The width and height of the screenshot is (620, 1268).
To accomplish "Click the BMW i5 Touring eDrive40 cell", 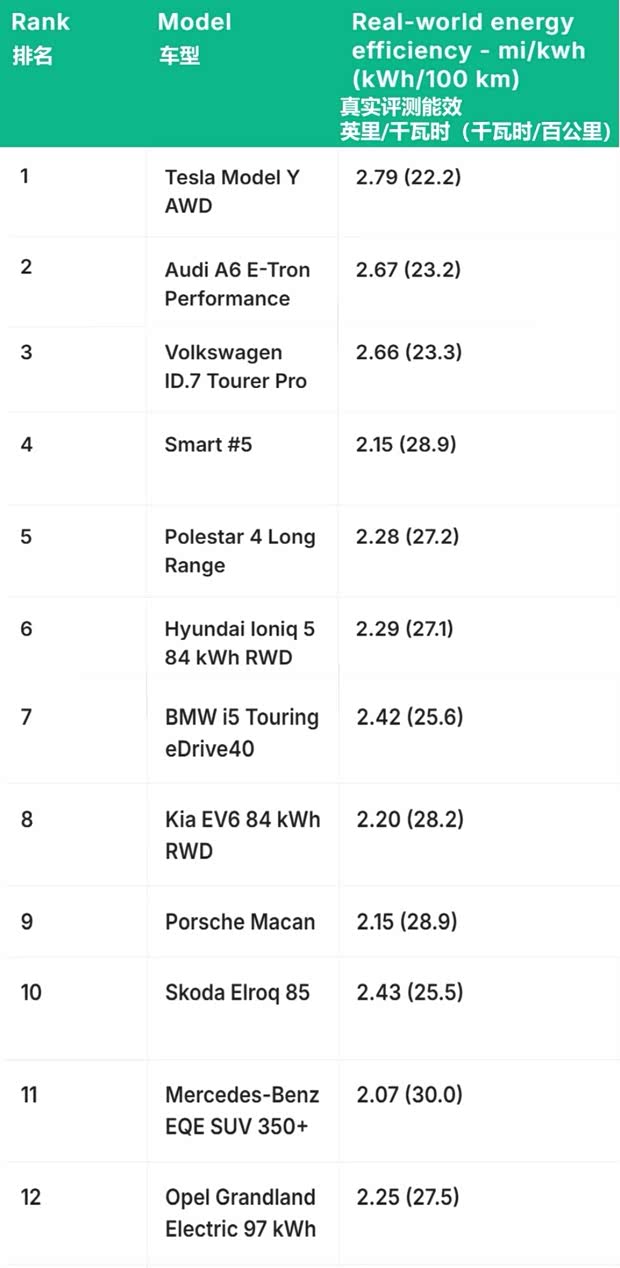I will pyautogui.click(x=241, y=732).
